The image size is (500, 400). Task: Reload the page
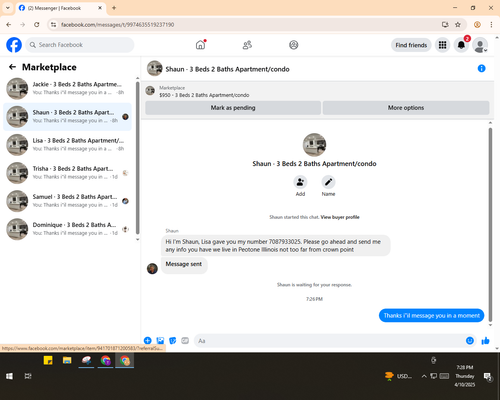tap(37, 25)
